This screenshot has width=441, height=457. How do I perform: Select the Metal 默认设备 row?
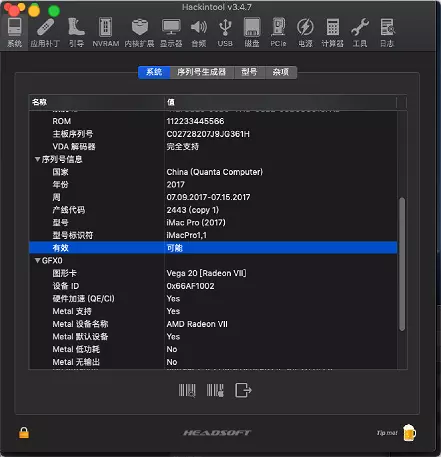coord(213,337)
